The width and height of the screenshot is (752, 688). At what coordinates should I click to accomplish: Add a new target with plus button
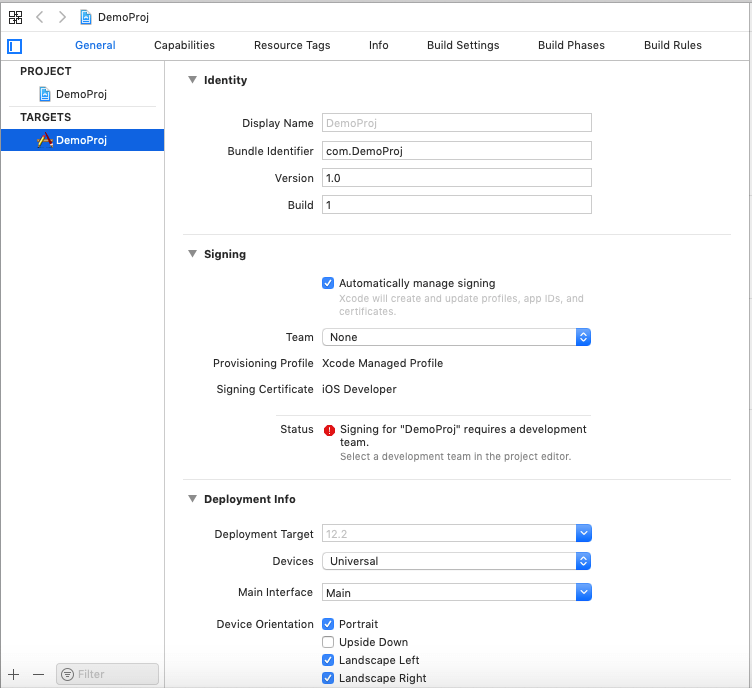[x=13, y=675]
